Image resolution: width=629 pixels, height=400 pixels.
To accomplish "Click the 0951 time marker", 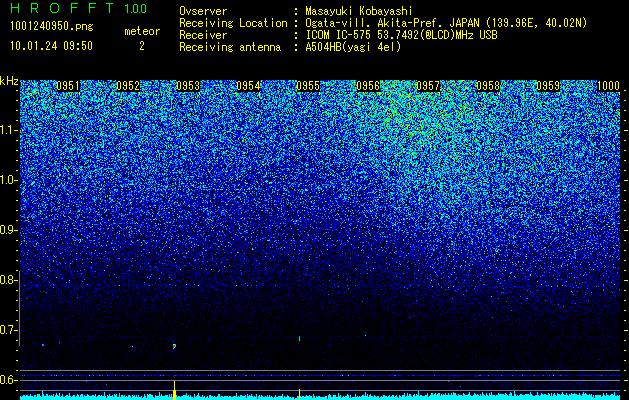I will click(x=68, y=86).
